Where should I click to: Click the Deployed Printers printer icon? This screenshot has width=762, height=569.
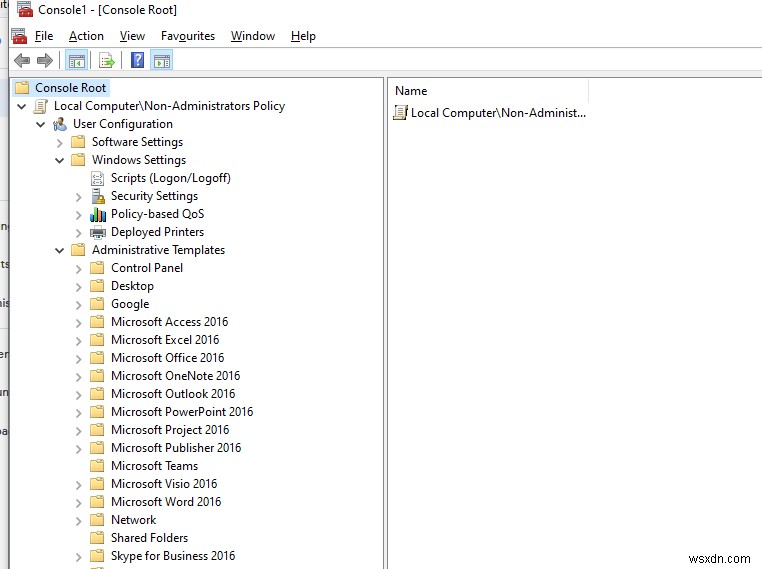coord(98,232)
